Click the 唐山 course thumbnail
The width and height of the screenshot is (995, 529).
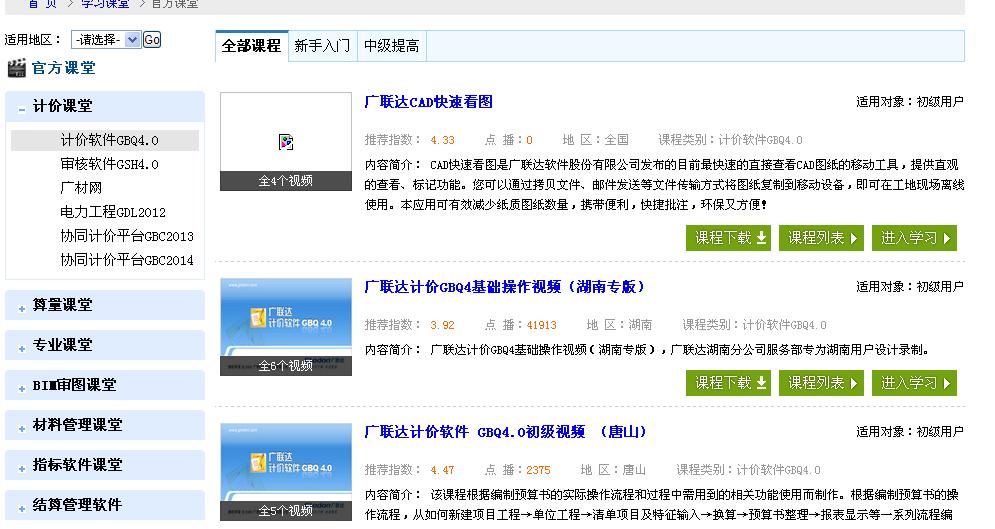[286, 472]
